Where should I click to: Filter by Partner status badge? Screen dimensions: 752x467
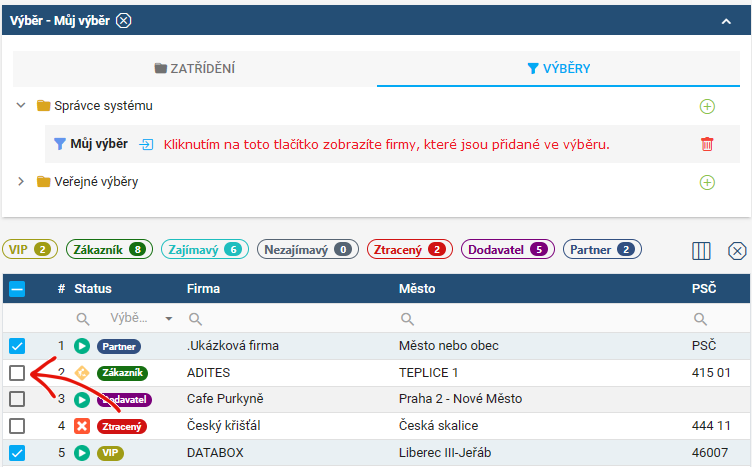click(602, 249)
